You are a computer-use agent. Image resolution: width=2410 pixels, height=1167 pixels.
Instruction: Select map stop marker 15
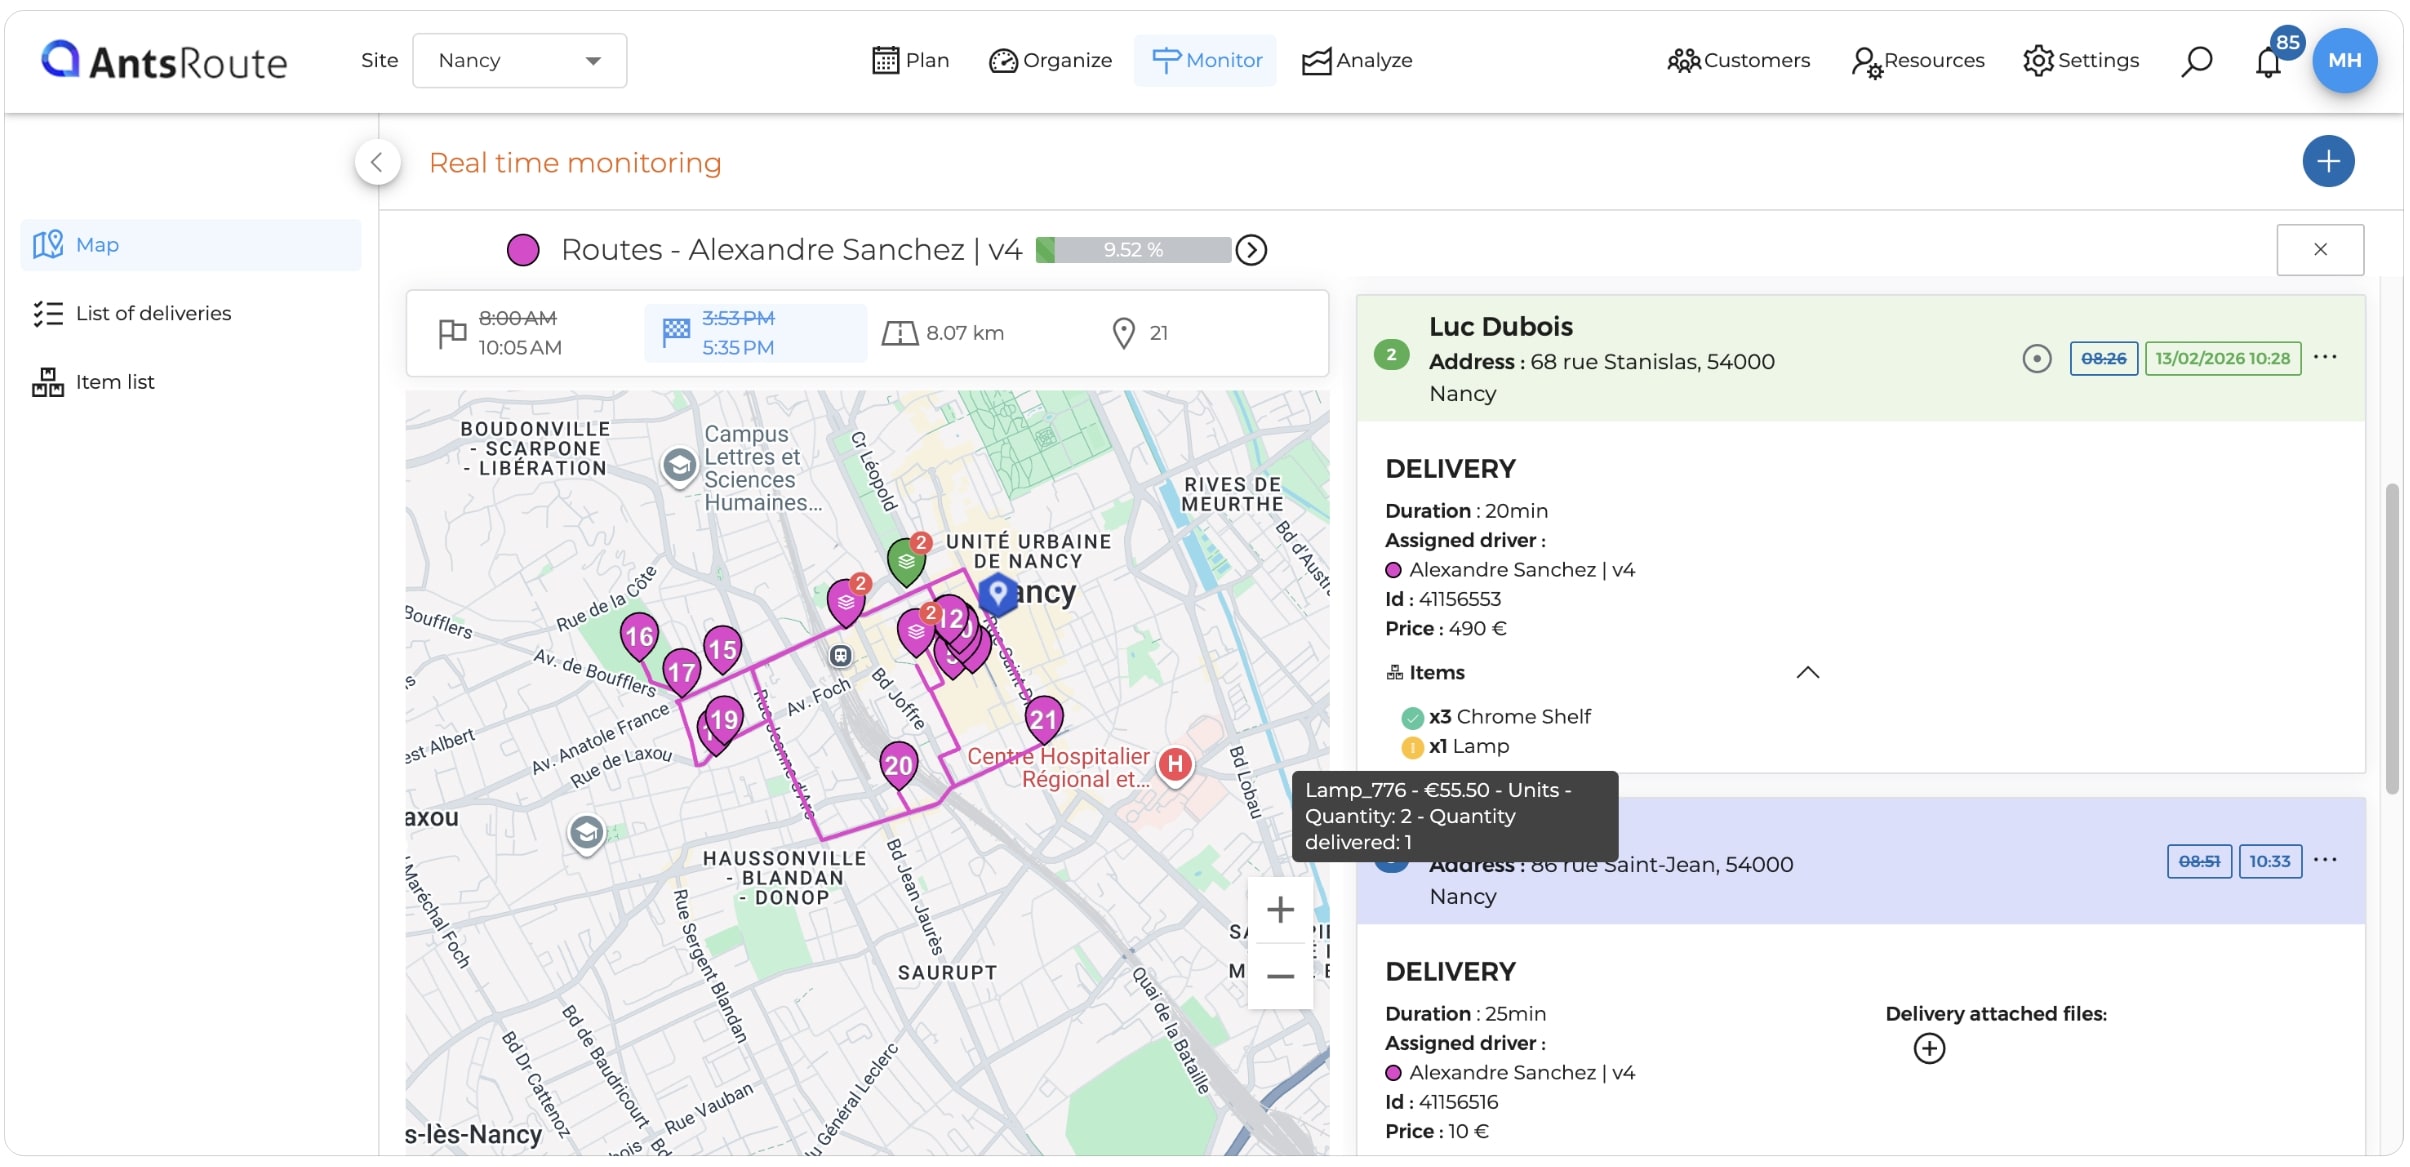pyautogui.click(x=722, y=650)
